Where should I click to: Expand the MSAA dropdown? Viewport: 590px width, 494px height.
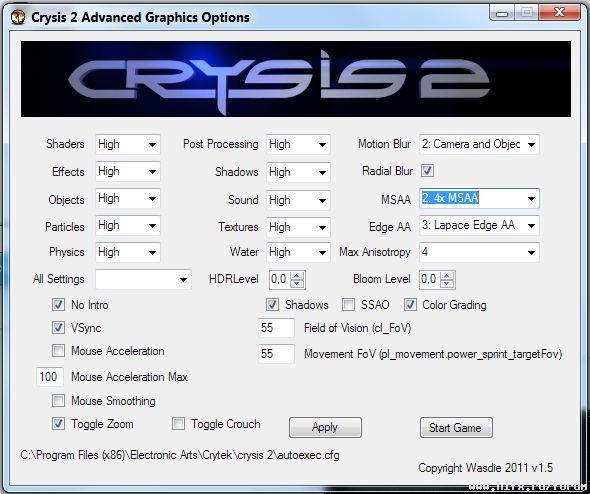point(479,198)
